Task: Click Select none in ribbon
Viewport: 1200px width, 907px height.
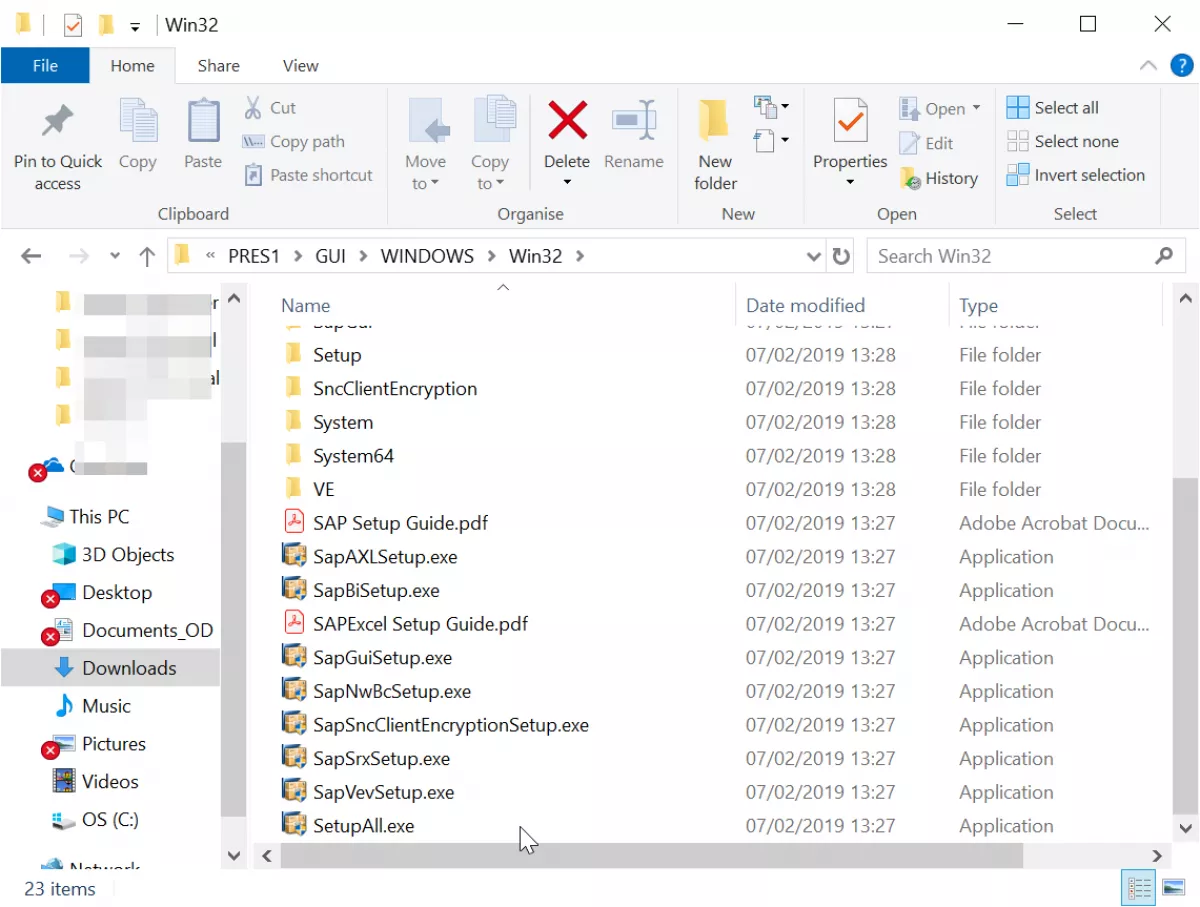Action: click(x=1062, y=141)
